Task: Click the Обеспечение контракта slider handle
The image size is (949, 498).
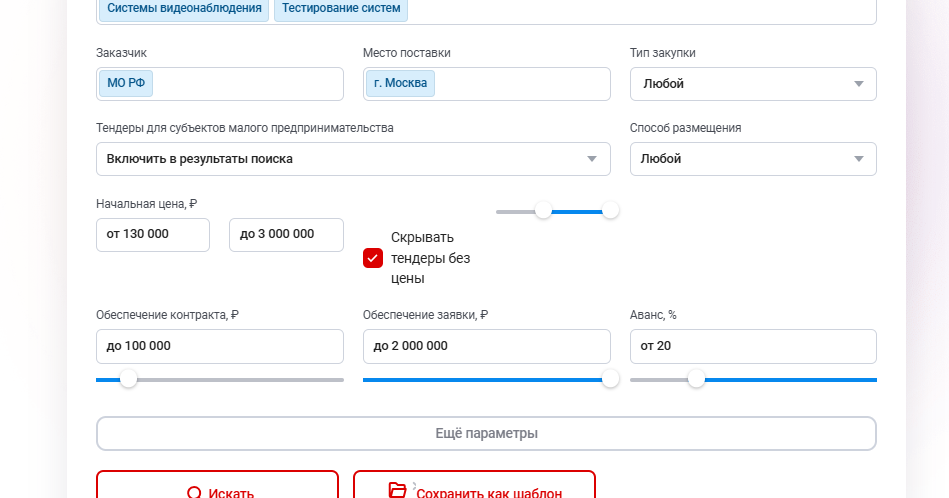Action: [x=128, y=379]
